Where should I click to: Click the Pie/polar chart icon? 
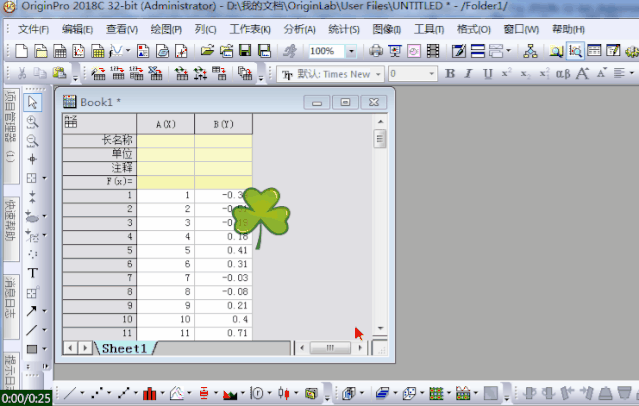click(x=257, y=393)
